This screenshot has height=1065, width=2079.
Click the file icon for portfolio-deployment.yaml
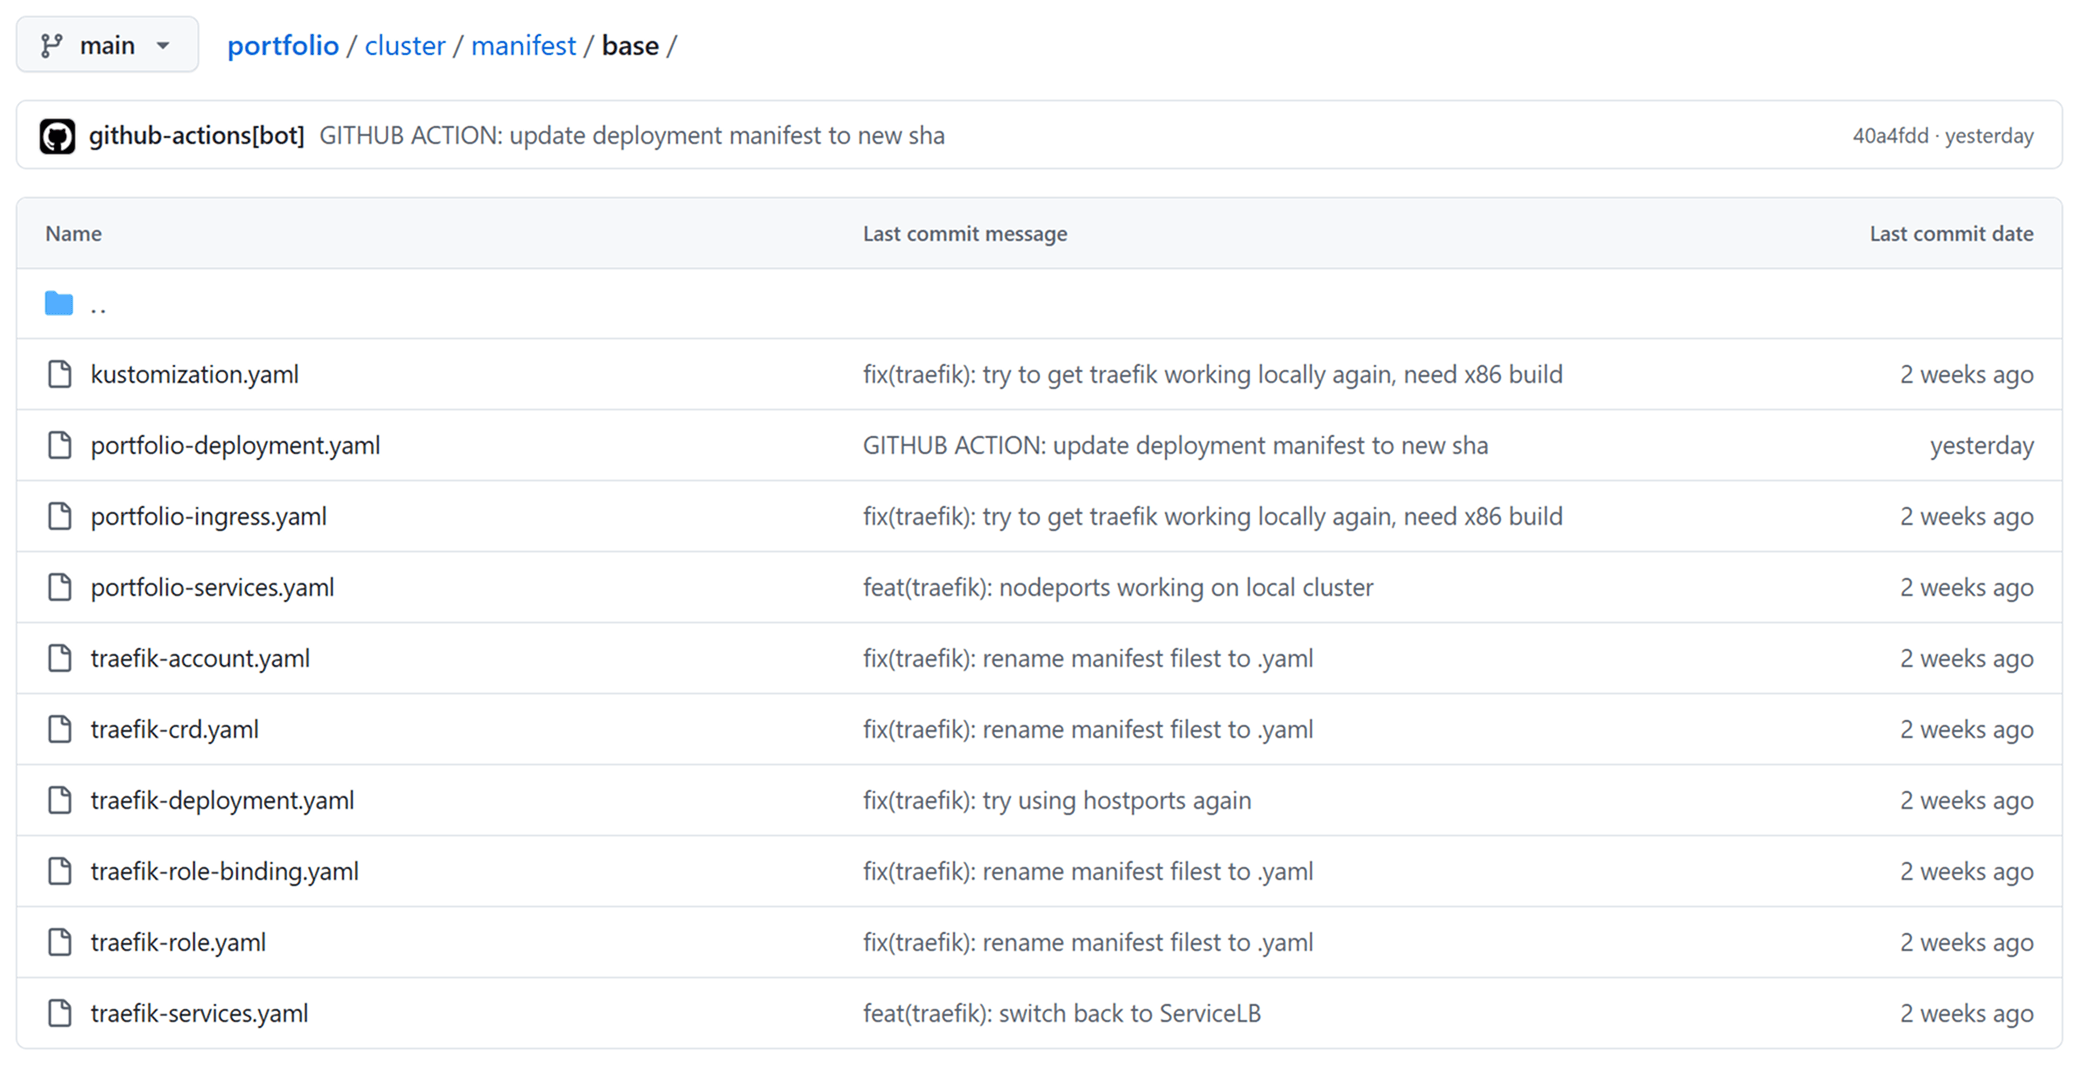(x=59, y=445)
